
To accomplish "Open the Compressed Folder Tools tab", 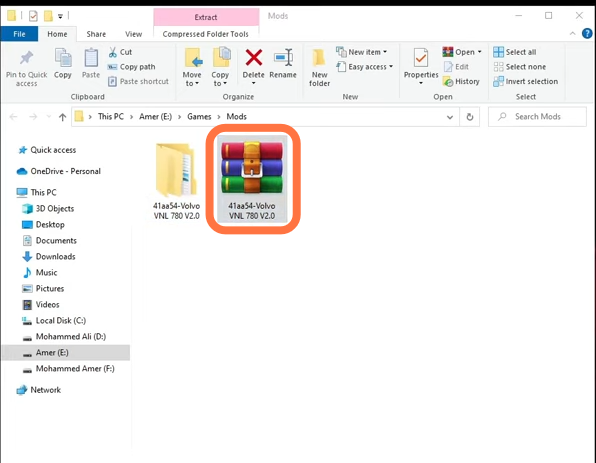I will click(206, 34).
